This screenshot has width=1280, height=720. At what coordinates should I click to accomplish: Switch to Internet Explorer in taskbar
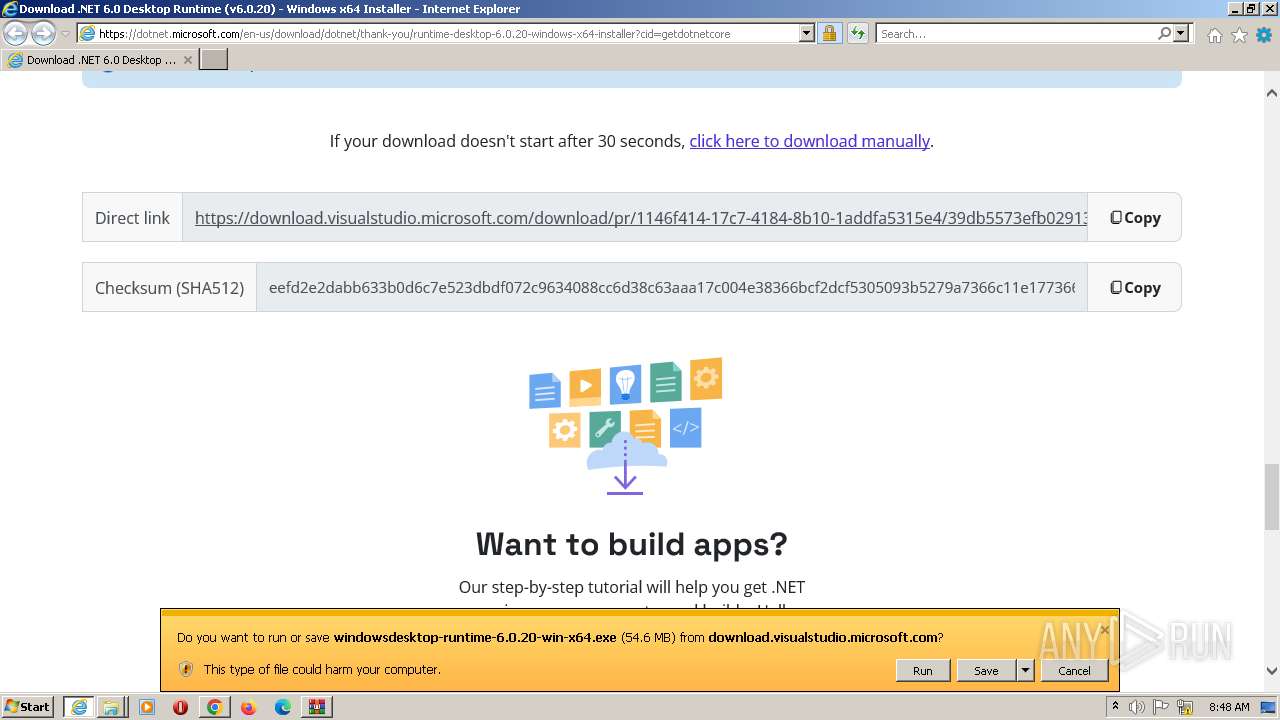click(x=79, y=707)
